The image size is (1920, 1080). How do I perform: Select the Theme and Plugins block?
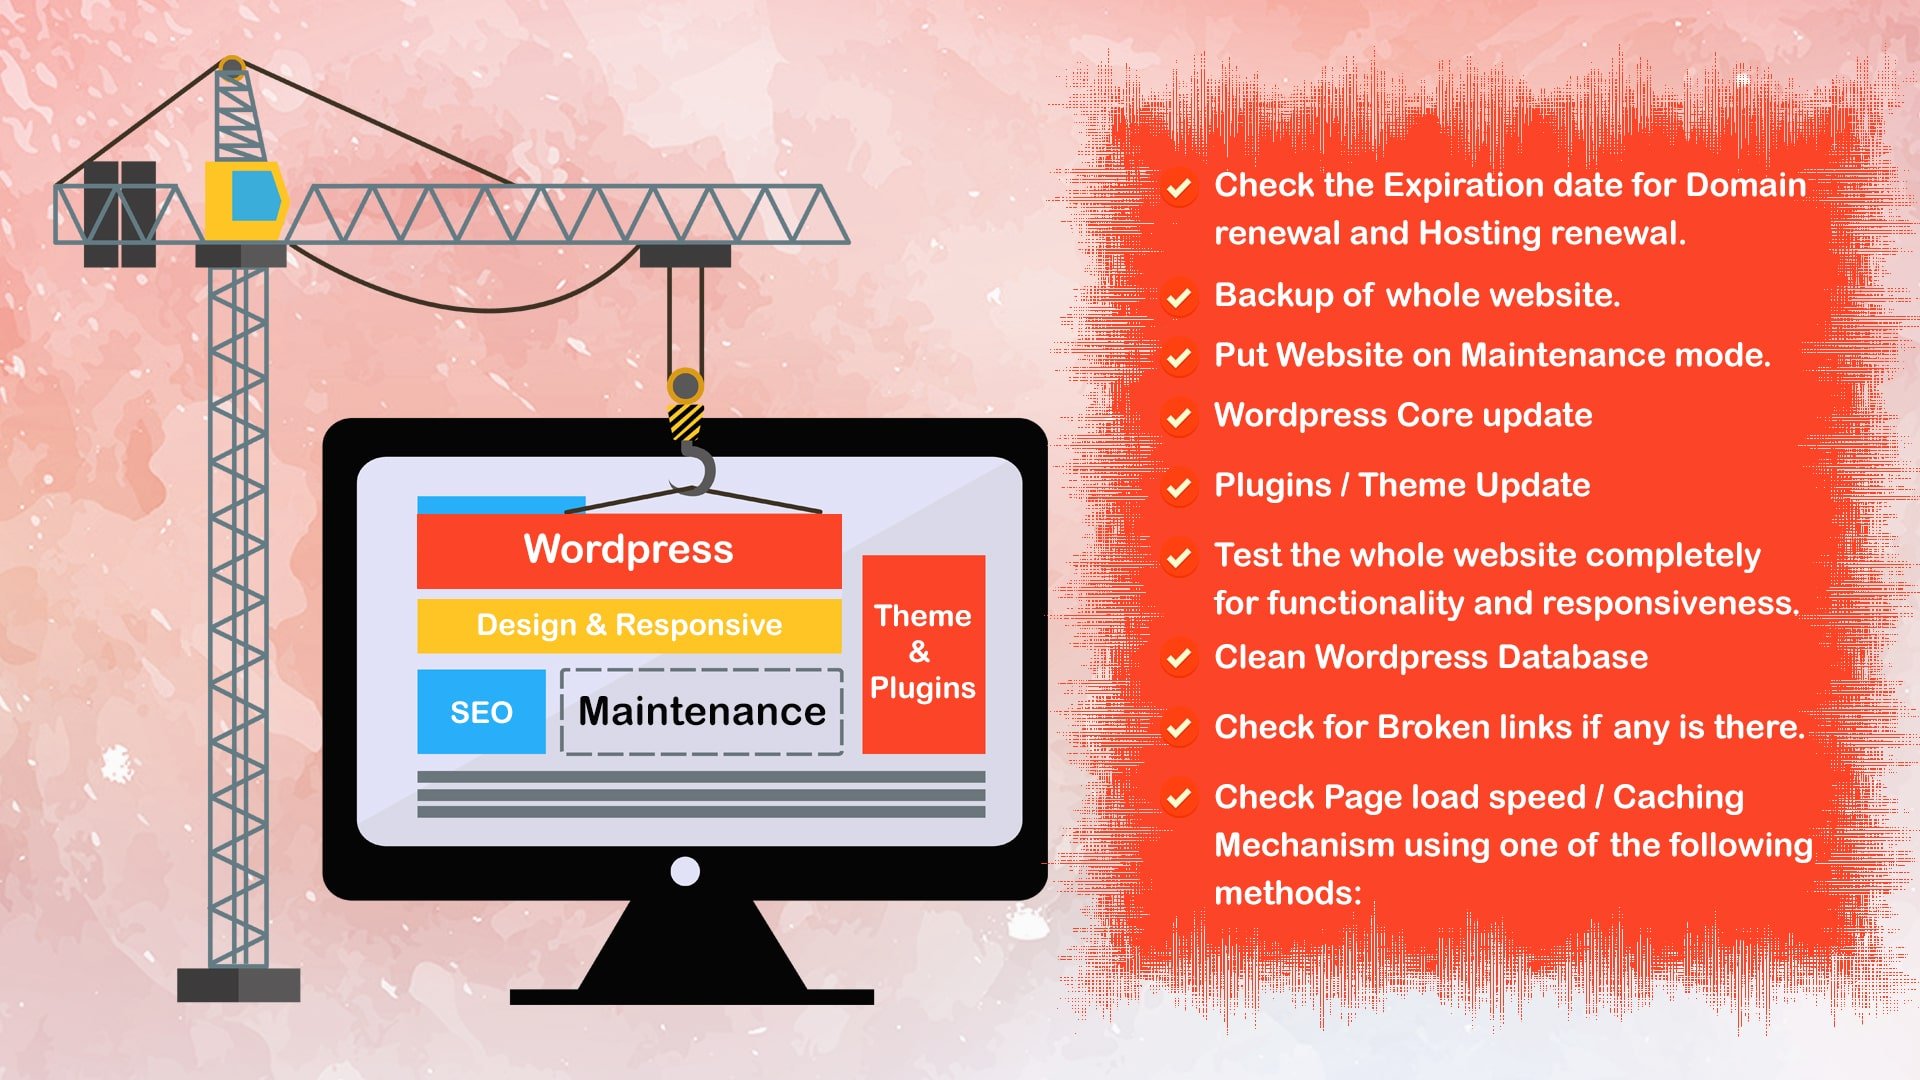[923, 646]
